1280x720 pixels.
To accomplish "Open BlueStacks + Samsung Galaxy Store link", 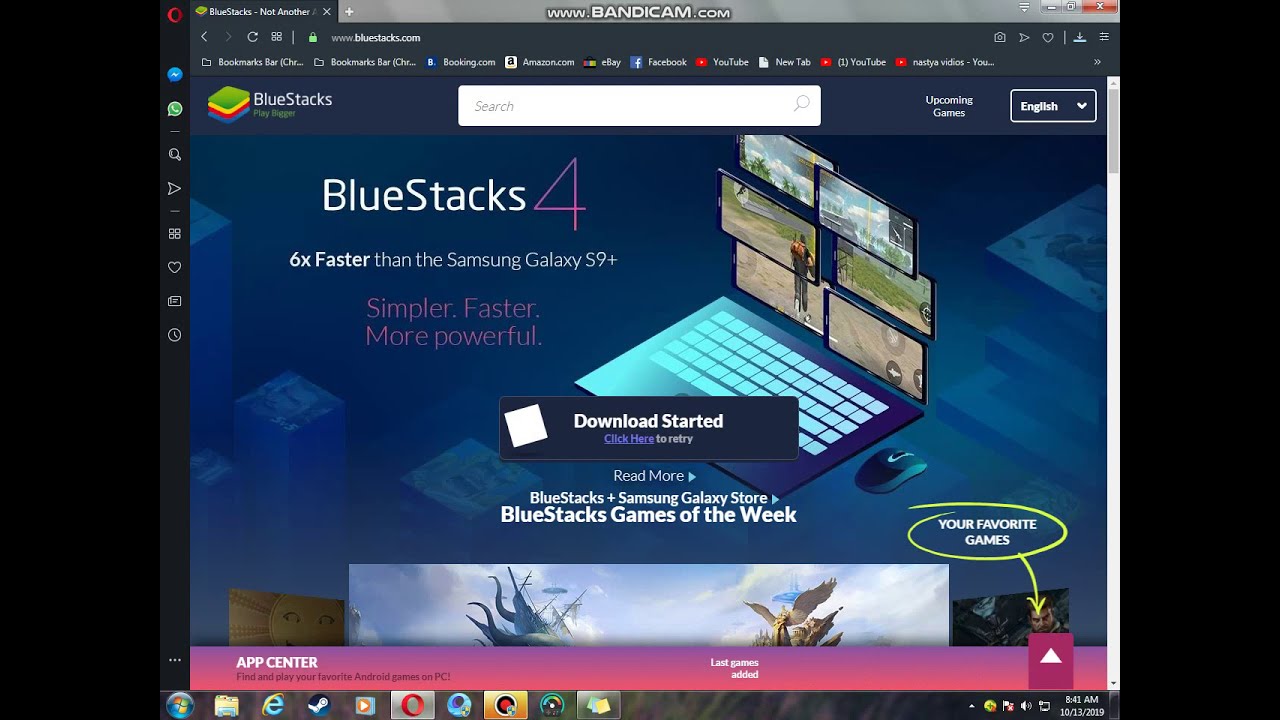I will [x=654, y=498].
